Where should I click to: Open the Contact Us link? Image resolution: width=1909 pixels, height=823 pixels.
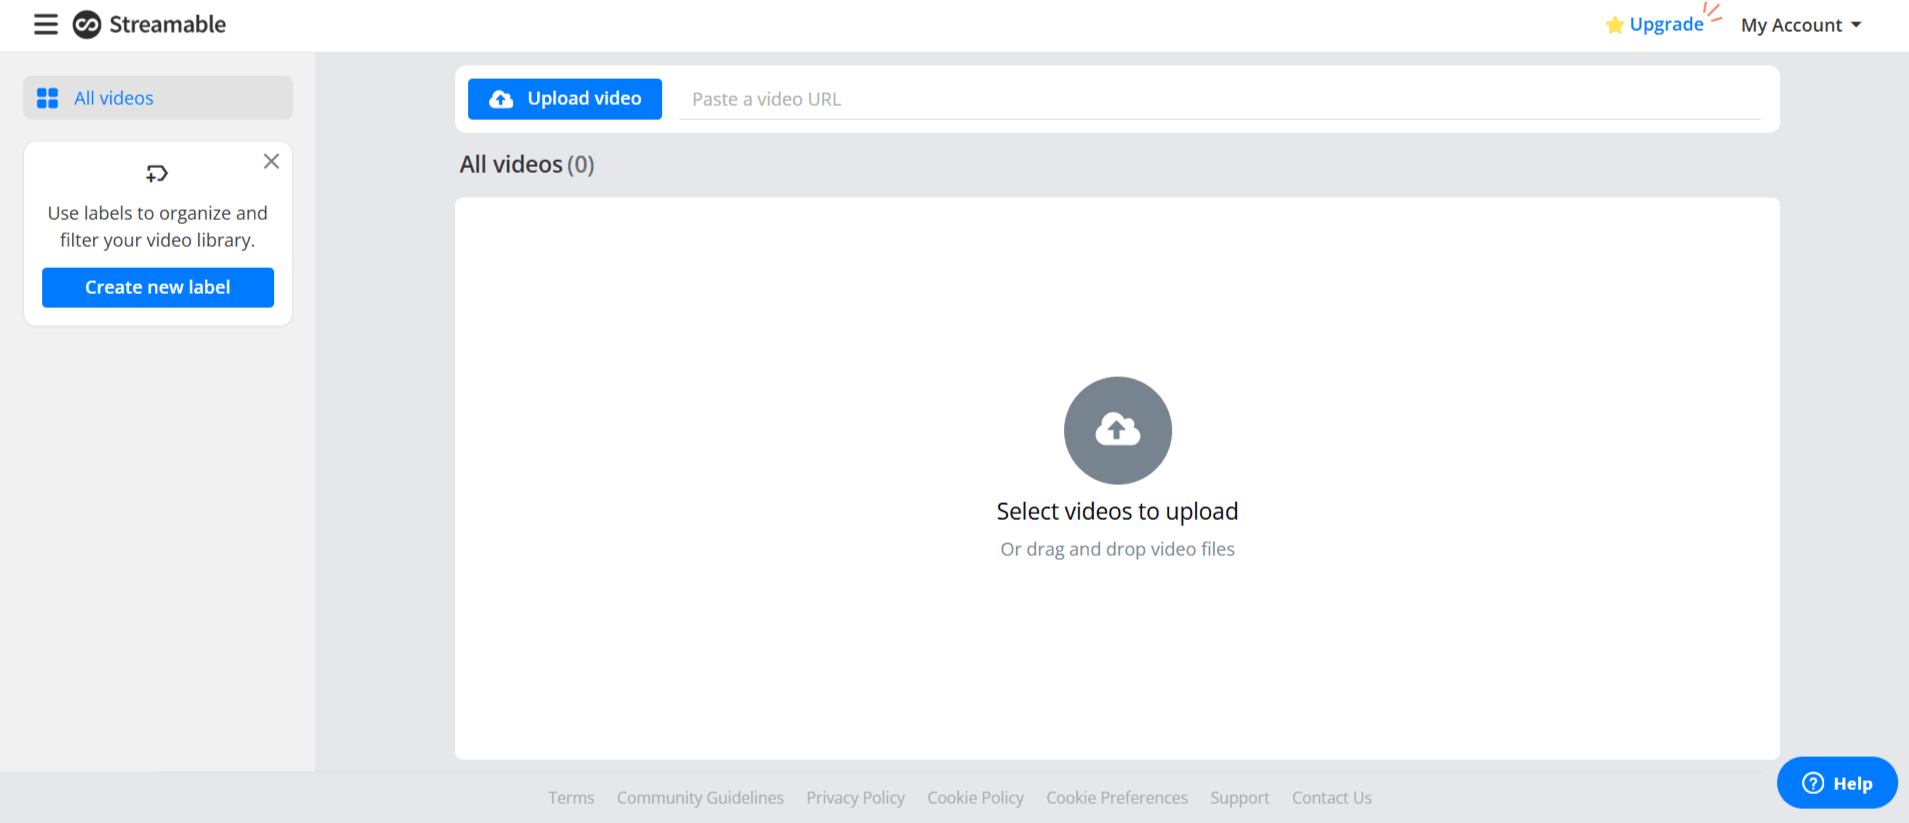(x=1332, y=798)
